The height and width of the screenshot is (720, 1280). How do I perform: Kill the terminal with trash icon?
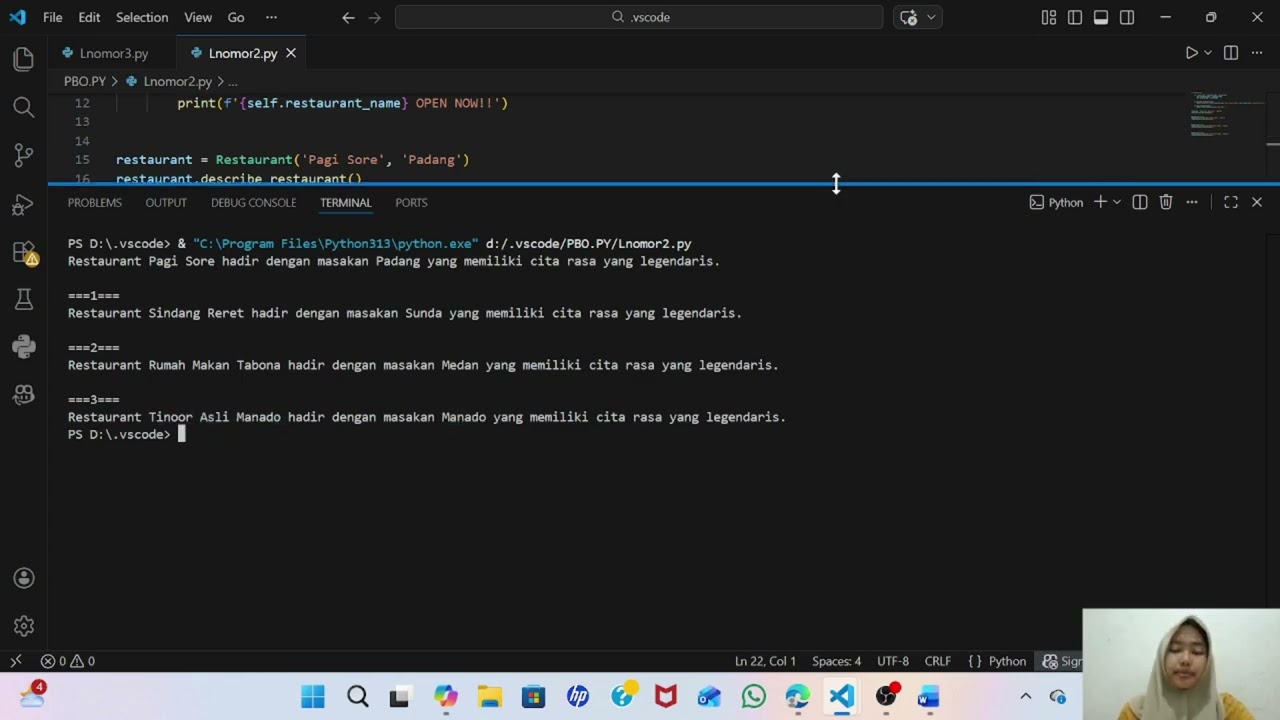point(1166,202)
